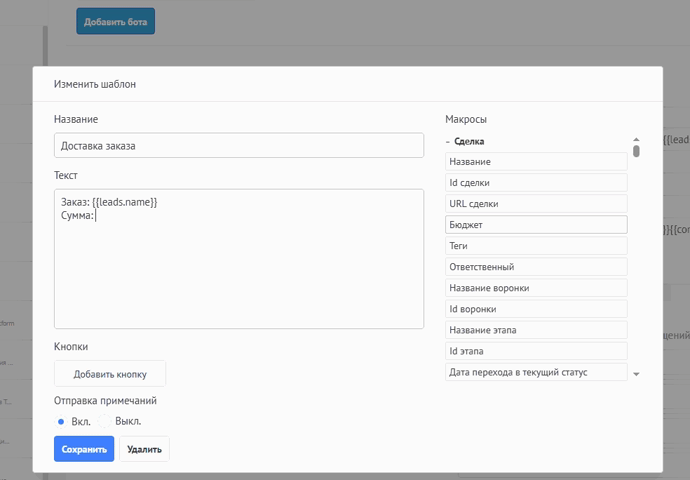This screenshot has width=690, height=480.
Task: Insert Дата перехода в текущий статус macro
Action: pyautogui.click(x=536, y=372)
